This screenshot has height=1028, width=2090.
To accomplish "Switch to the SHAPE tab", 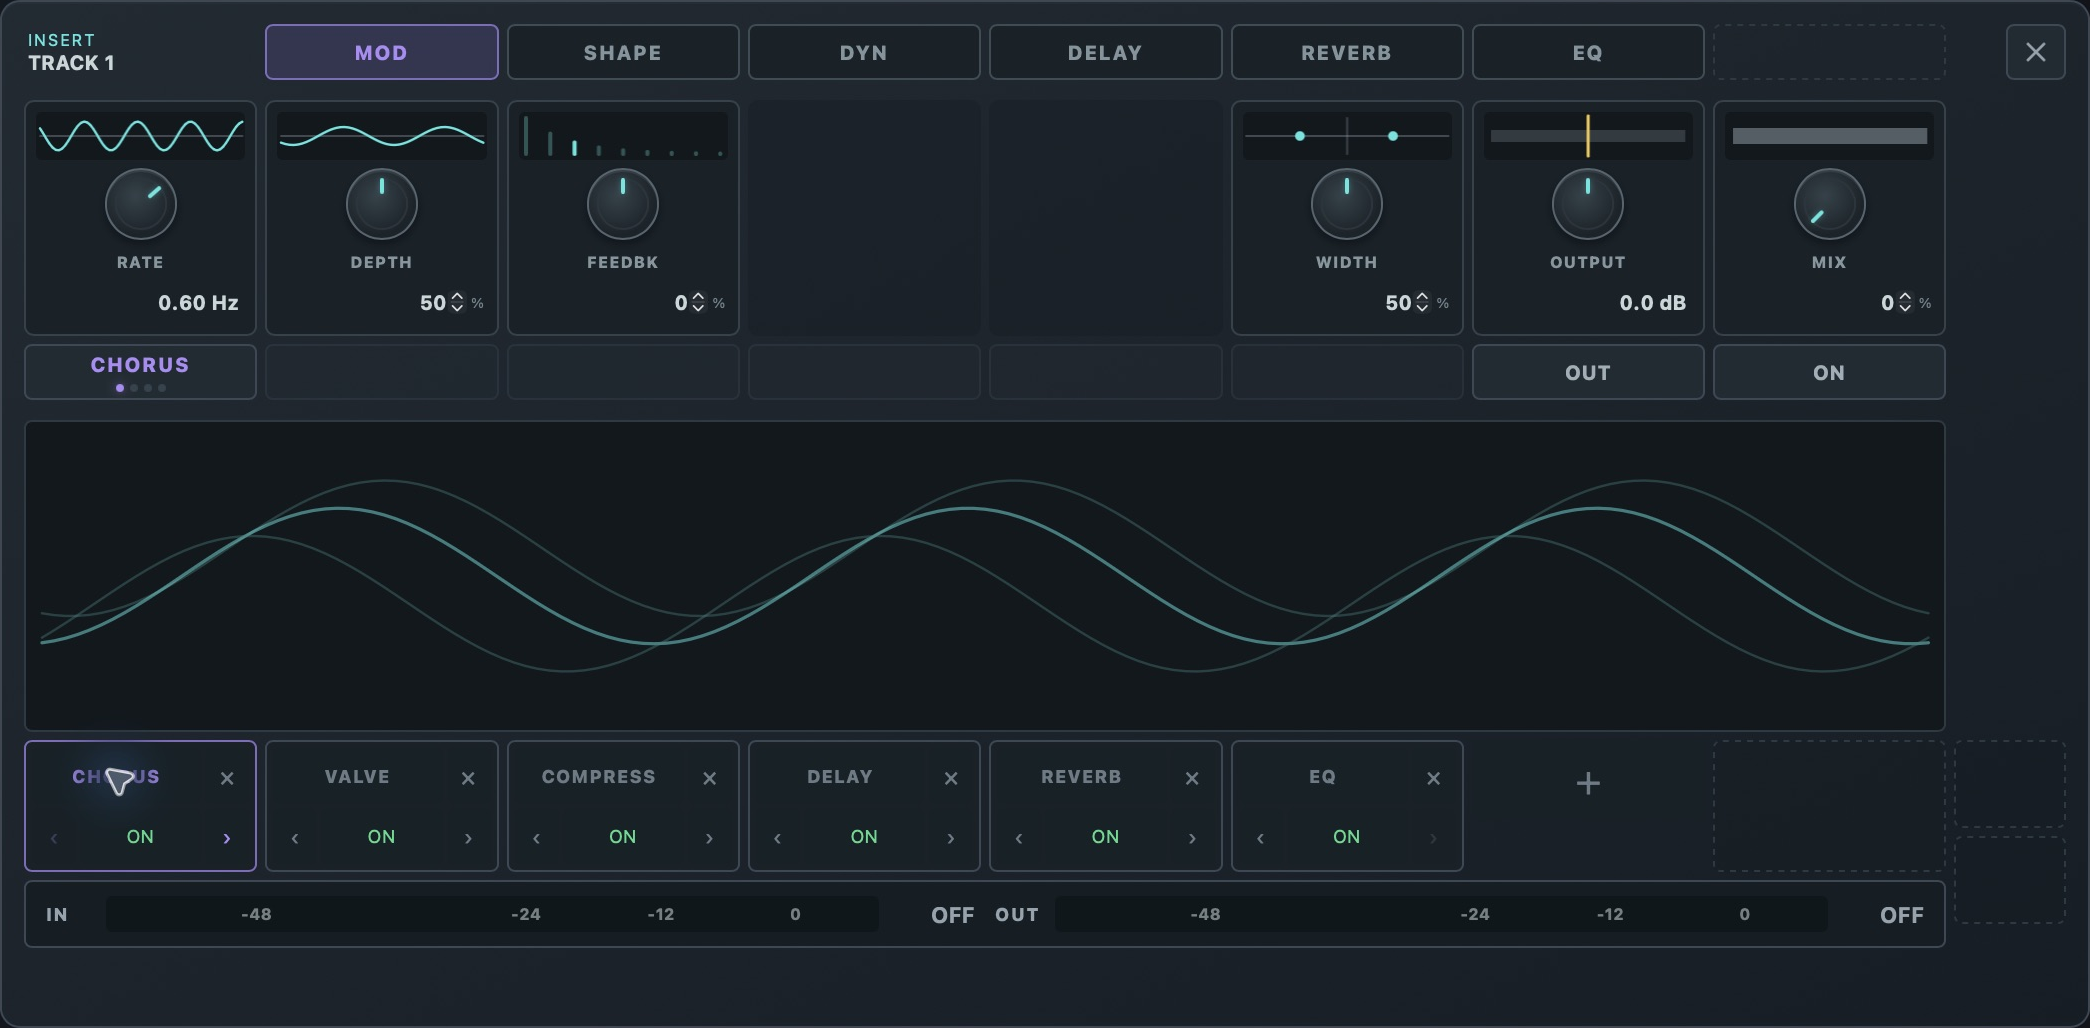I will tap(623, 52).
